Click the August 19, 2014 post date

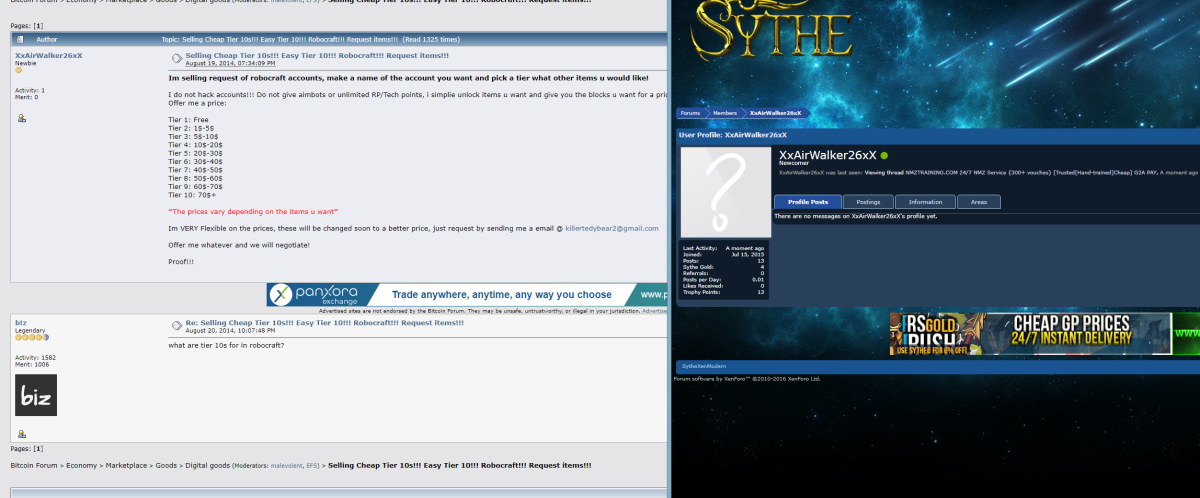(231, 63)
